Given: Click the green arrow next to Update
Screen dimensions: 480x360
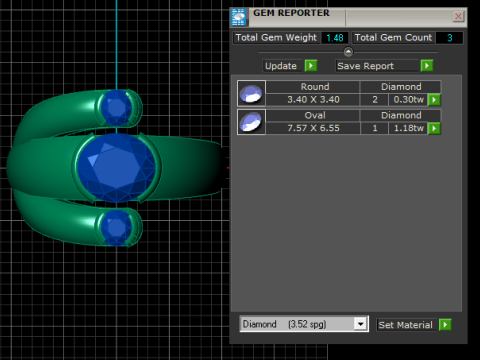Looking at the screenshot, I should [x=311, y=66].
